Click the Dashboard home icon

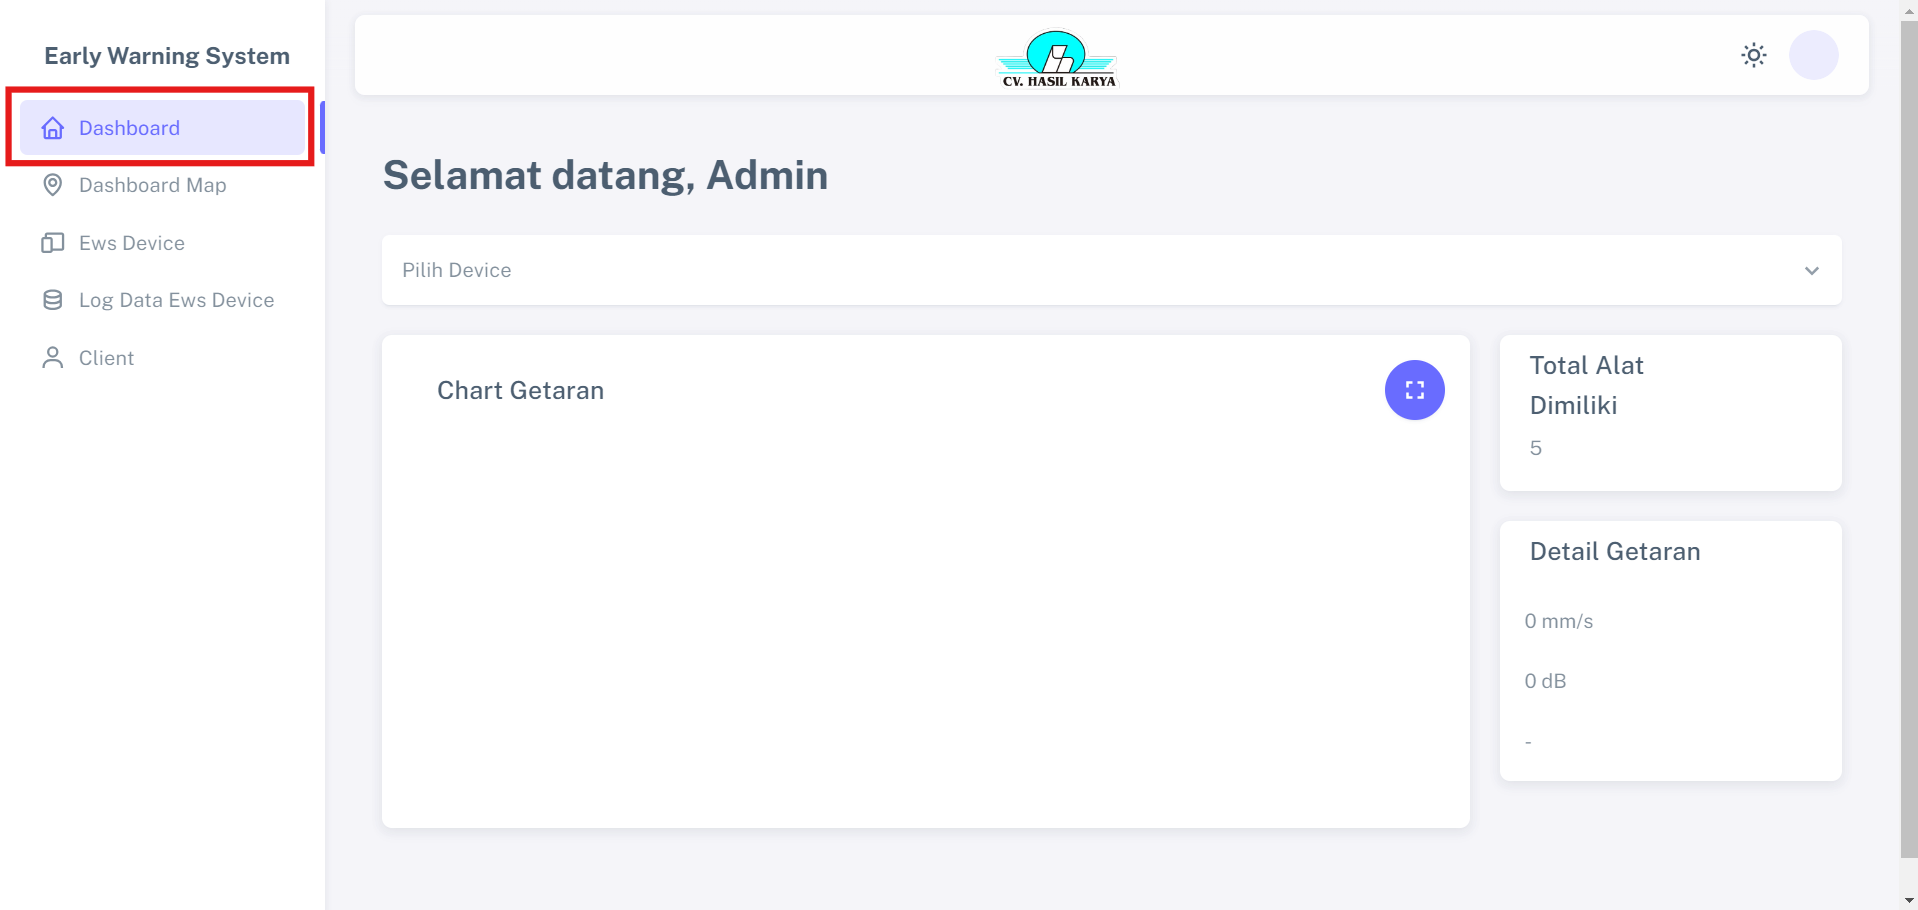coord(53,128)
